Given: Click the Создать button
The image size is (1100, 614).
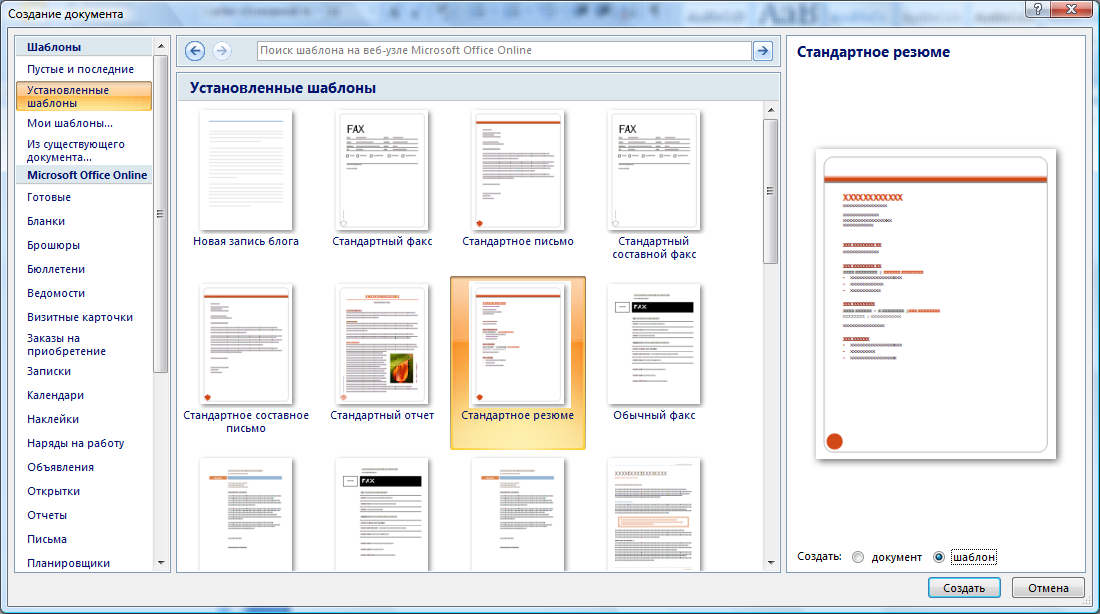Looking at the screenshot, I should pyautogui.click(x=964, y=588).
